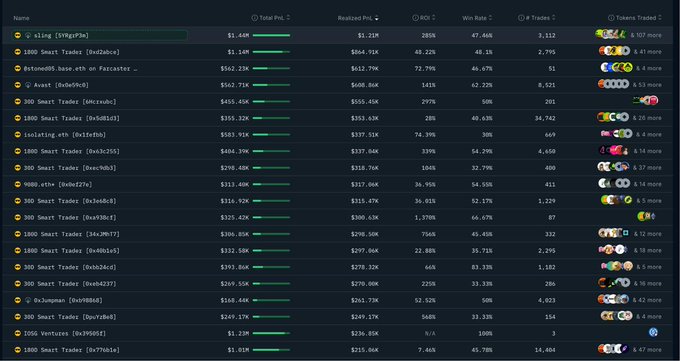The image size is (680, 361).
Task: Click the token icons in the 0xJumpman row
Action: 613,299
